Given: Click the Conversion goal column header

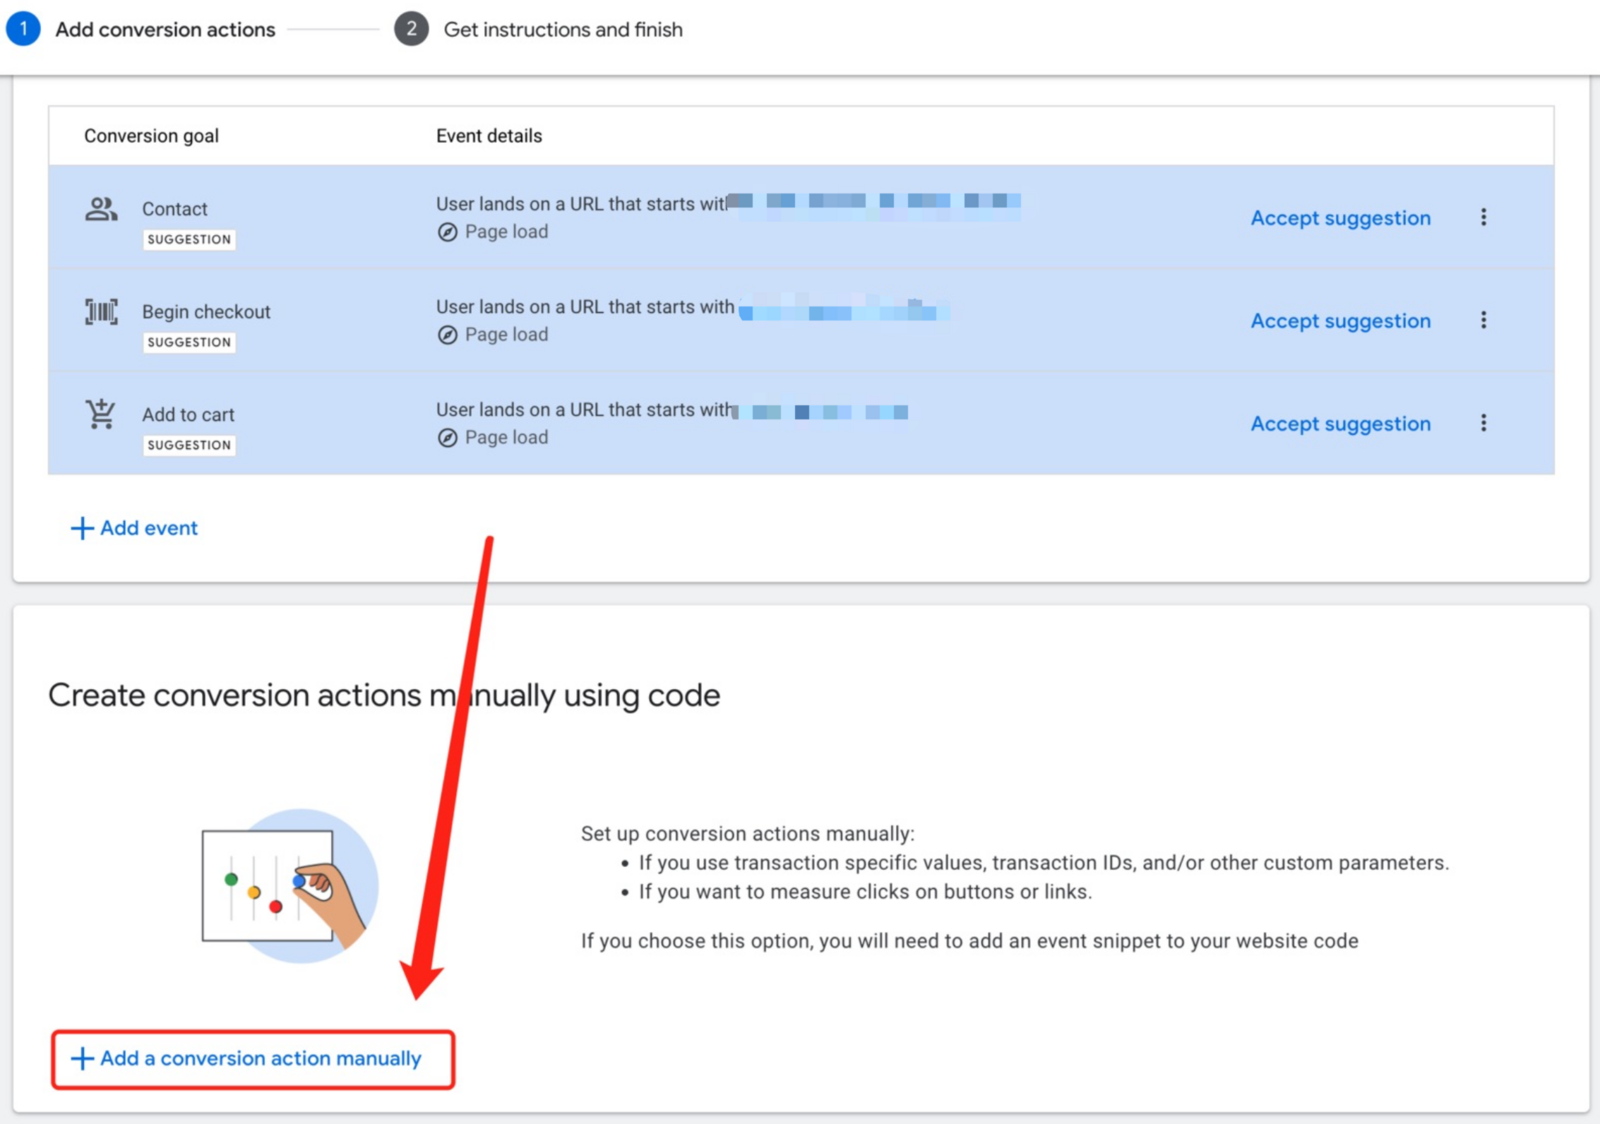Looking at the screenshot, I should click(x=151, y=136).
